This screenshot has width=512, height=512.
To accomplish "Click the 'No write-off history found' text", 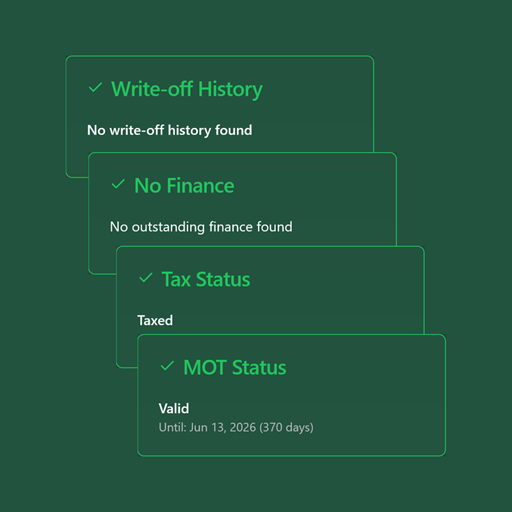I will 169,130.
